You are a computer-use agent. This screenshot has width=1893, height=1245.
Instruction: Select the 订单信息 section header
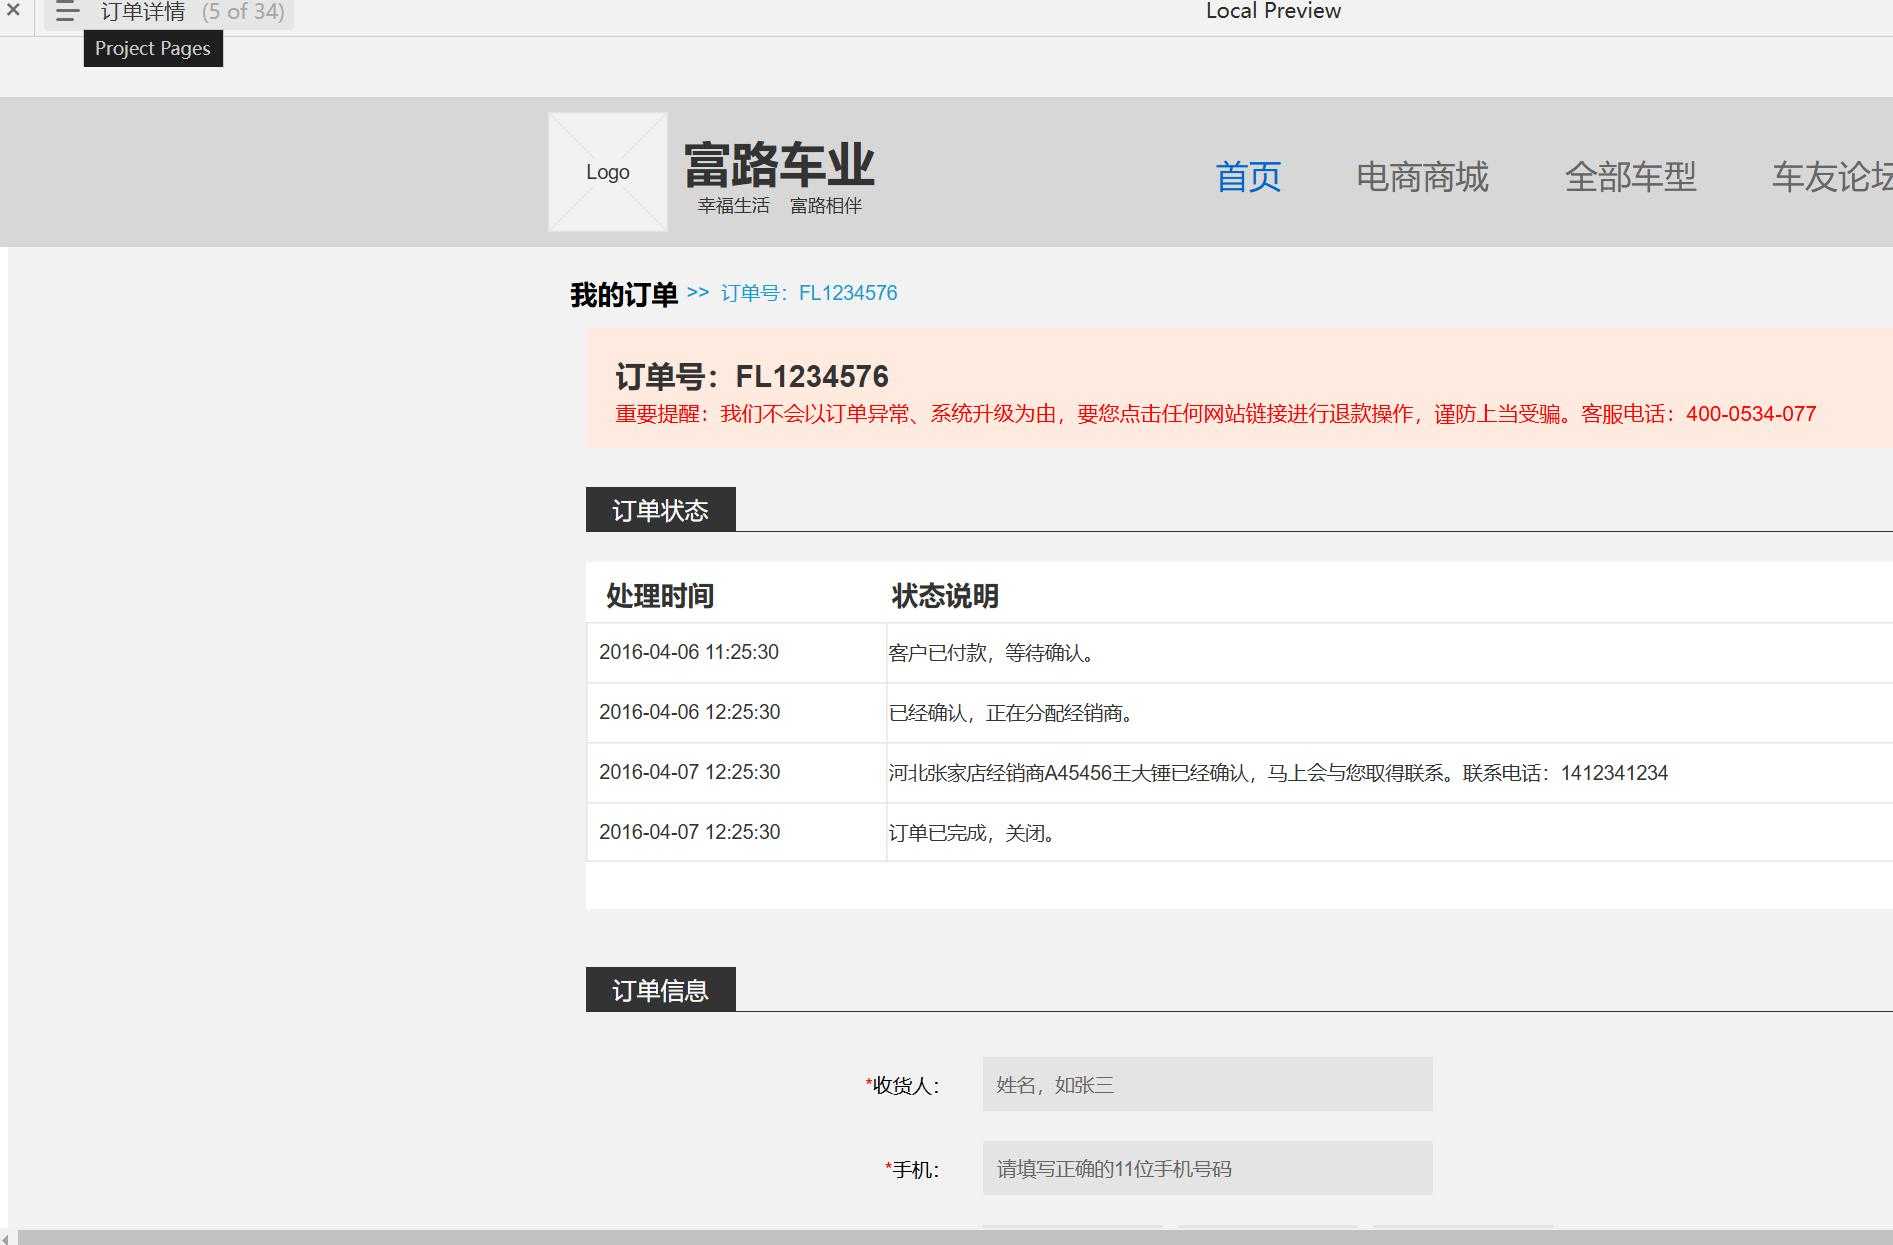tap(660, 990)
